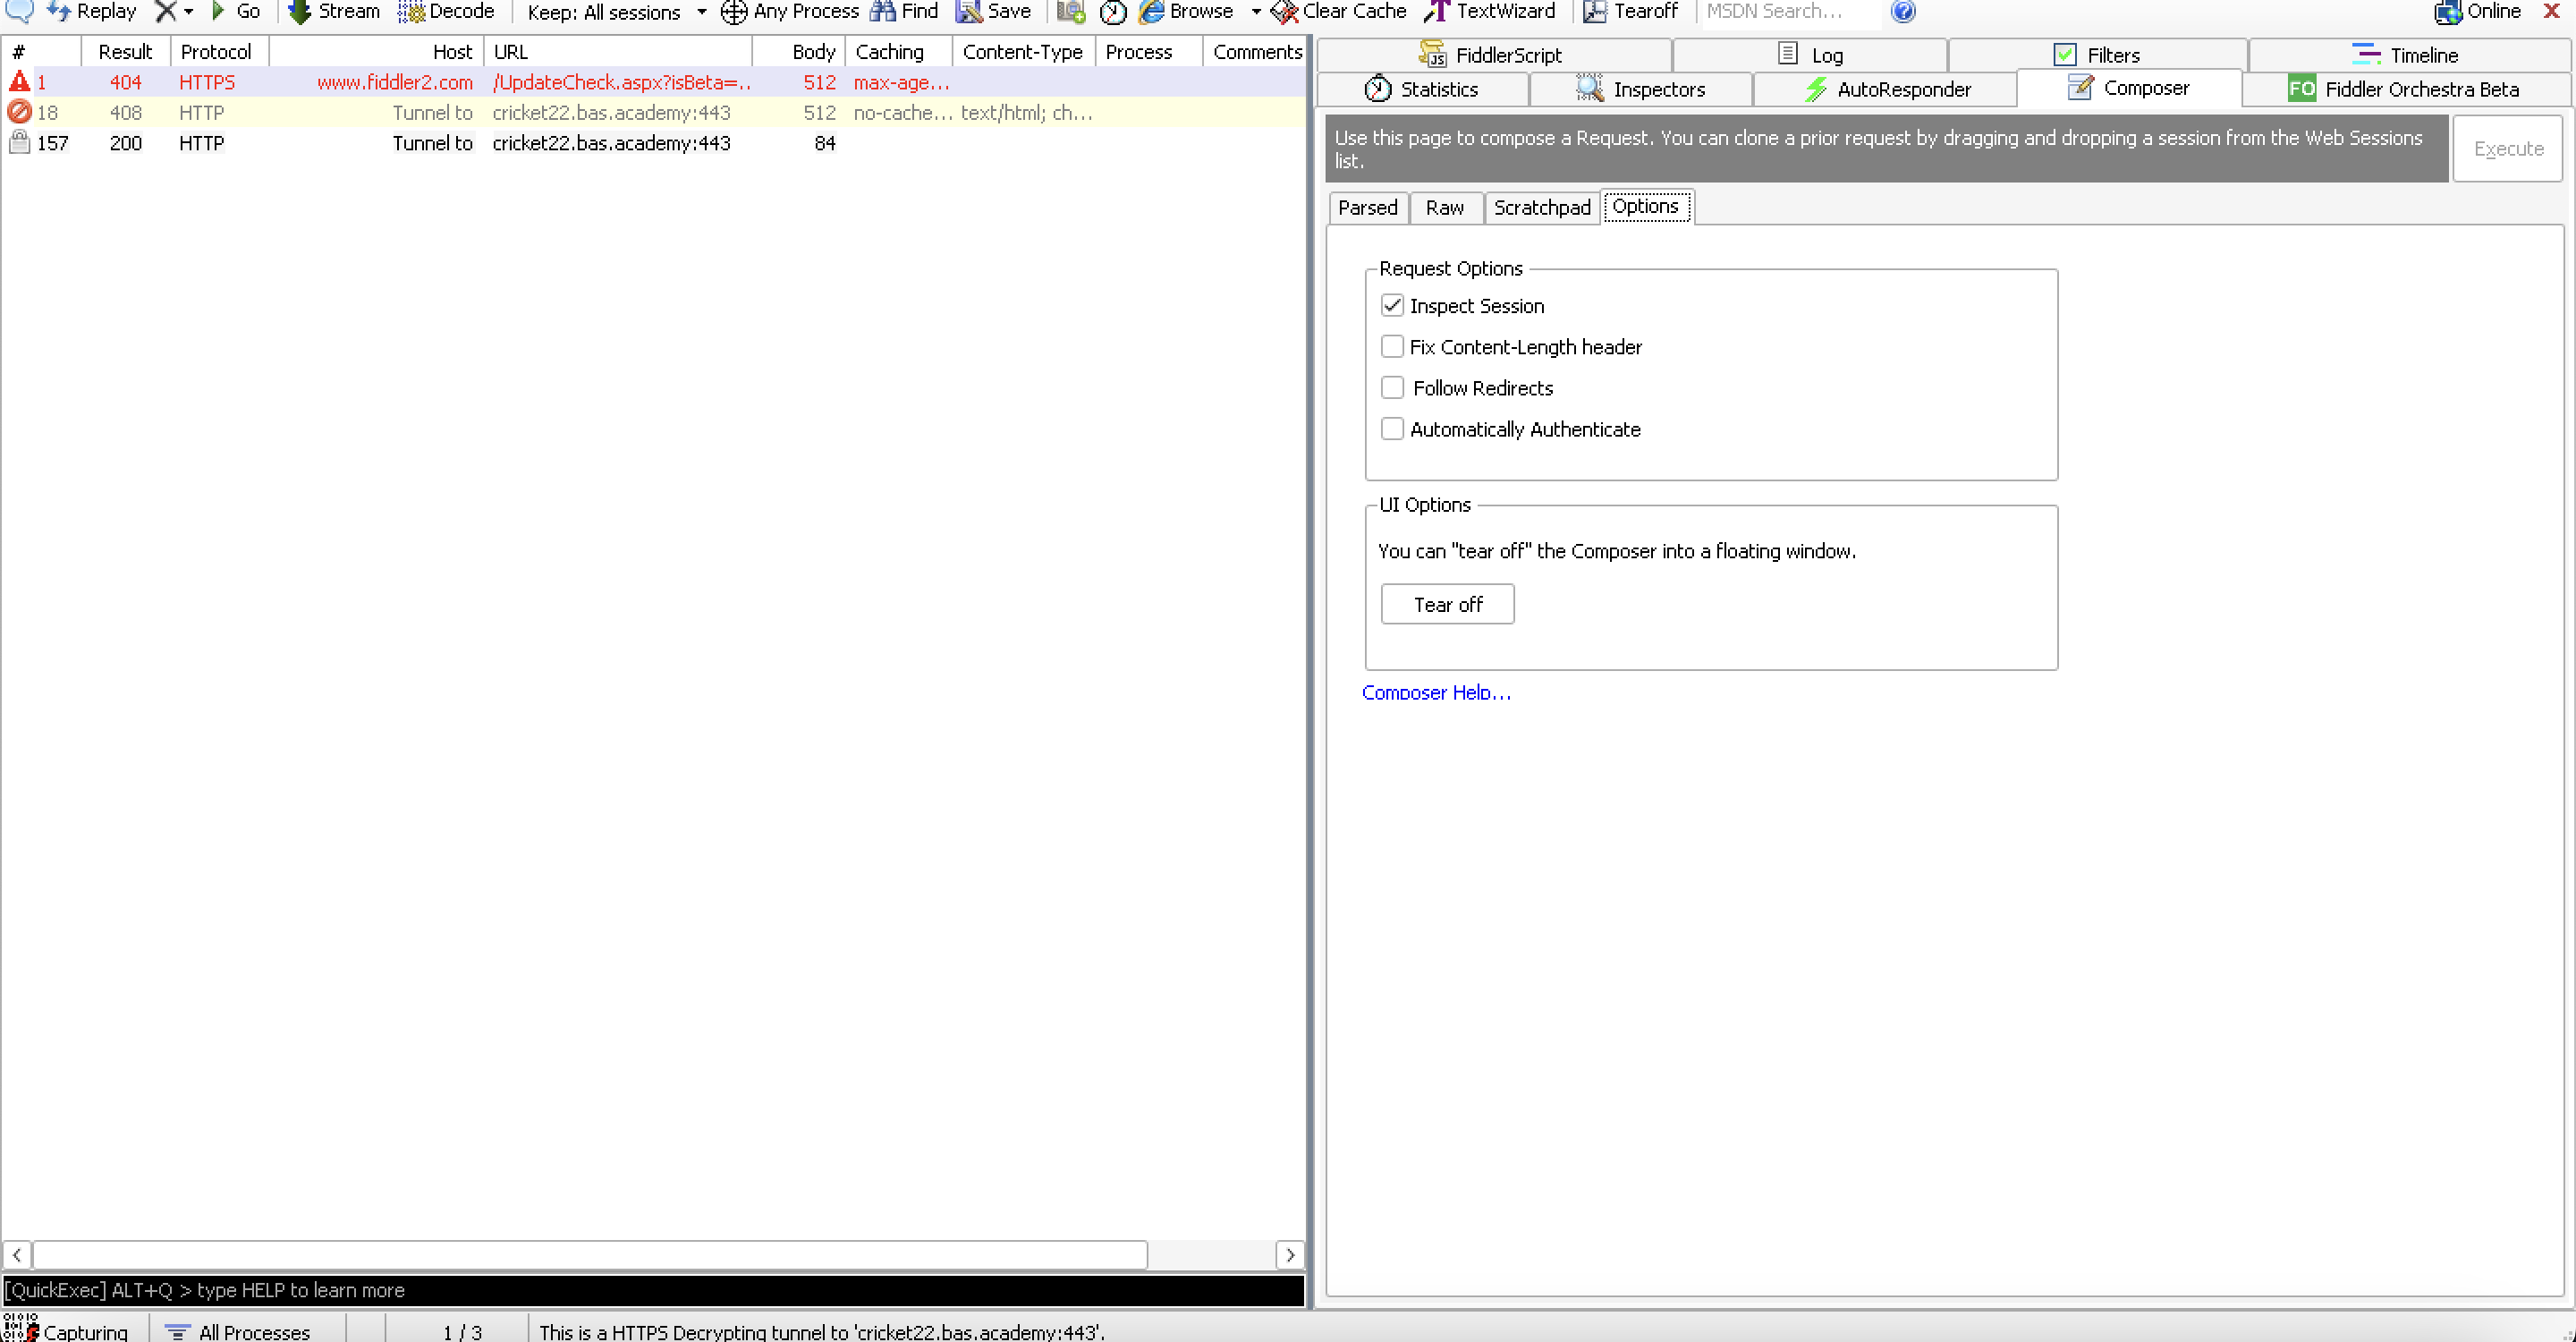The width and height of the screenshot is (2576, 1342).
Task: Click the QuickExec command input box
Action: point(652,1290)
